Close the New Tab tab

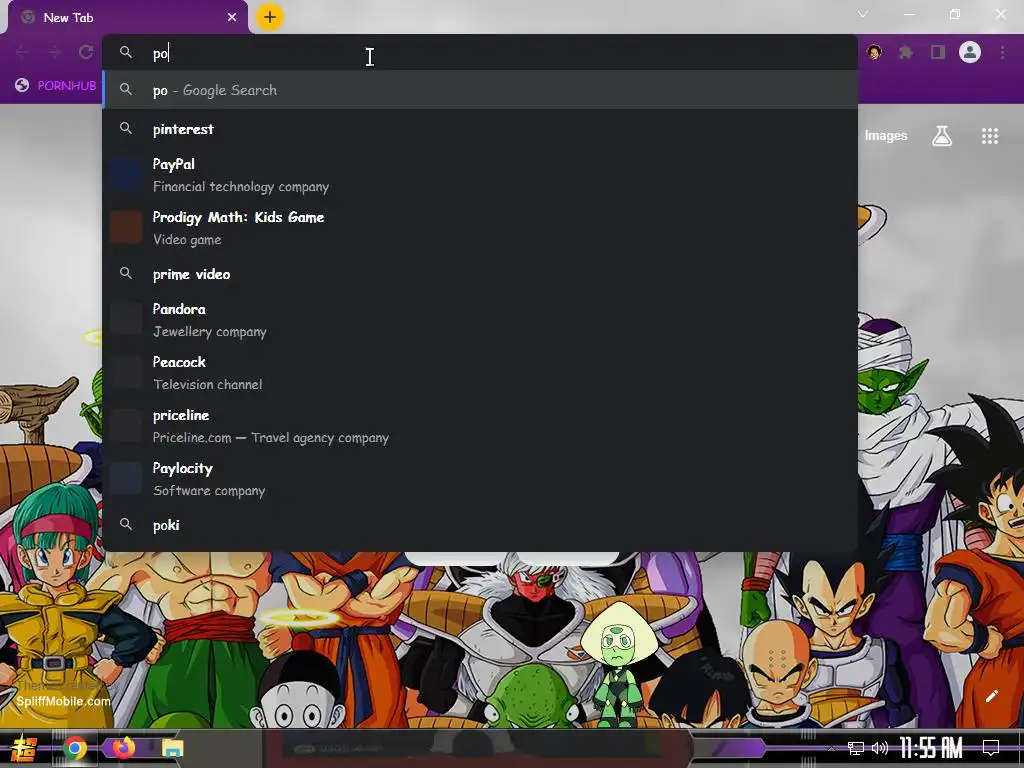tap(232, 18)
